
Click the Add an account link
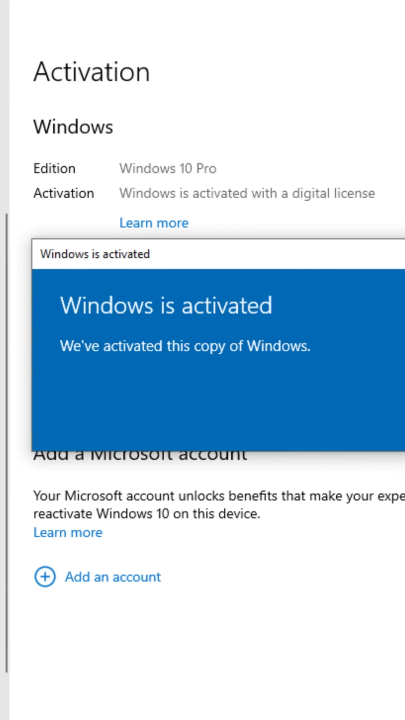pyautogui.click(x=113, y=577)
